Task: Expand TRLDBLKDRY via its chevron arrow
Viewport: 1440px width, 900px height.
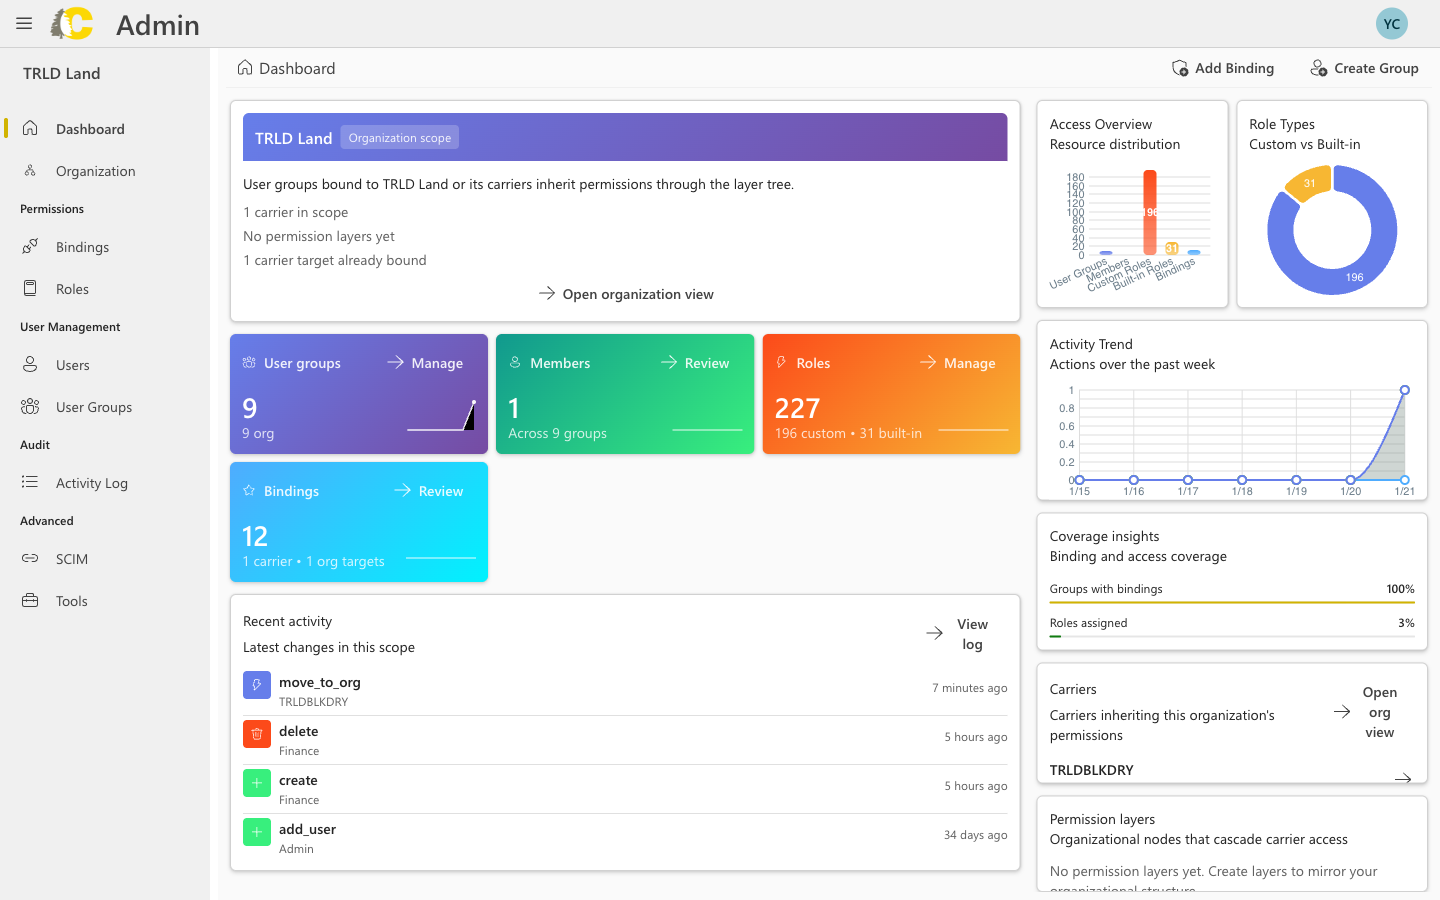Action: [1405, 778]
